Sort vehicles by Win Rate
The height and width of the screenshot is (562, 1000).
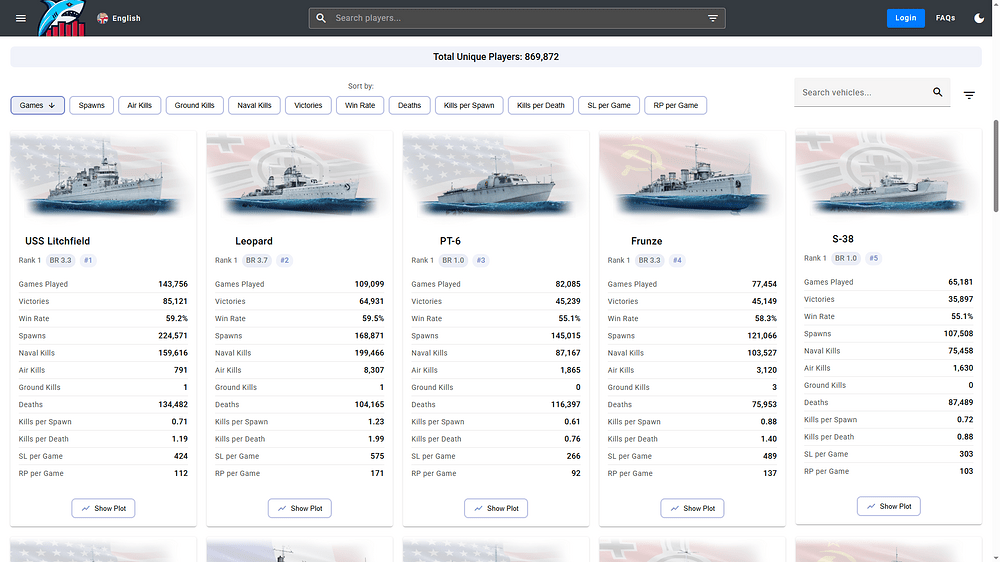click(360, 105)
